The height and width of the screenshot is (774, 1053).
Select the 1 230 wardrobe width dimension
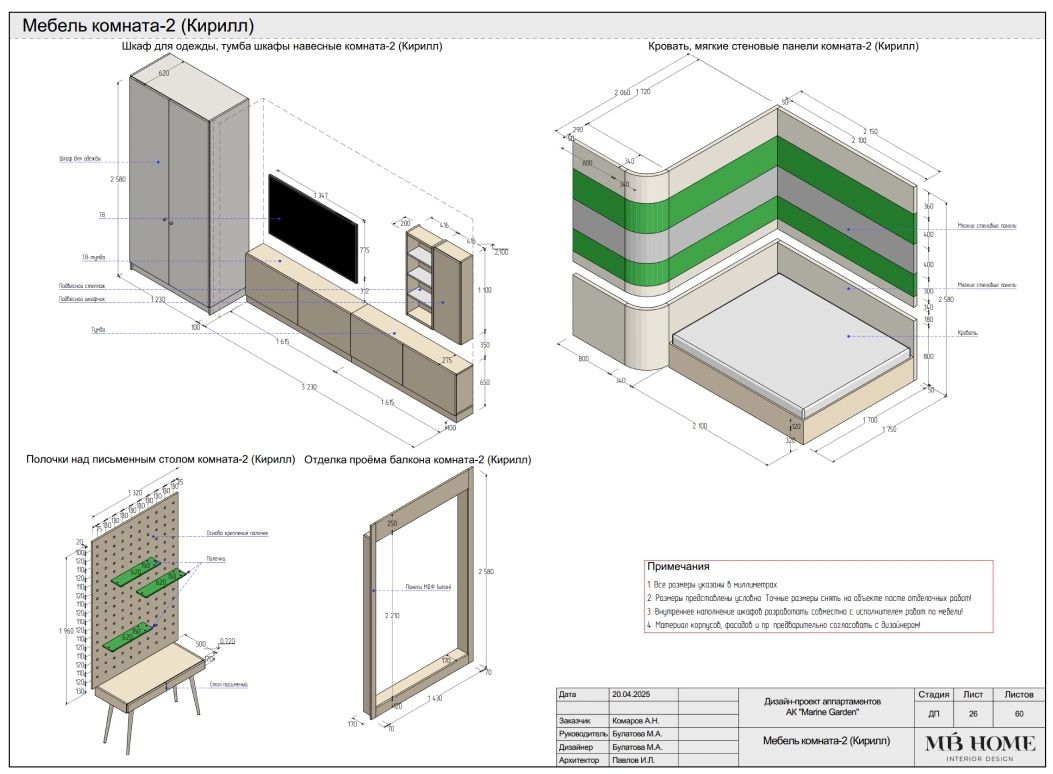[x=158, y=299]
